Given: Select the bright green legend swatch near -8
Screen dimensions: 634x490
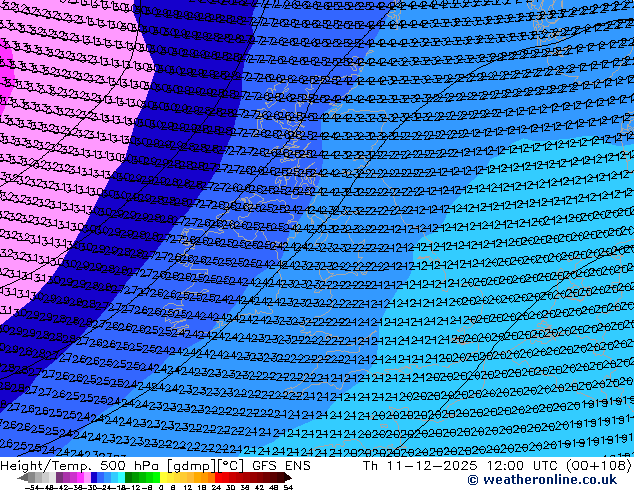Looking at the screenshot, I should pos(156,477).
